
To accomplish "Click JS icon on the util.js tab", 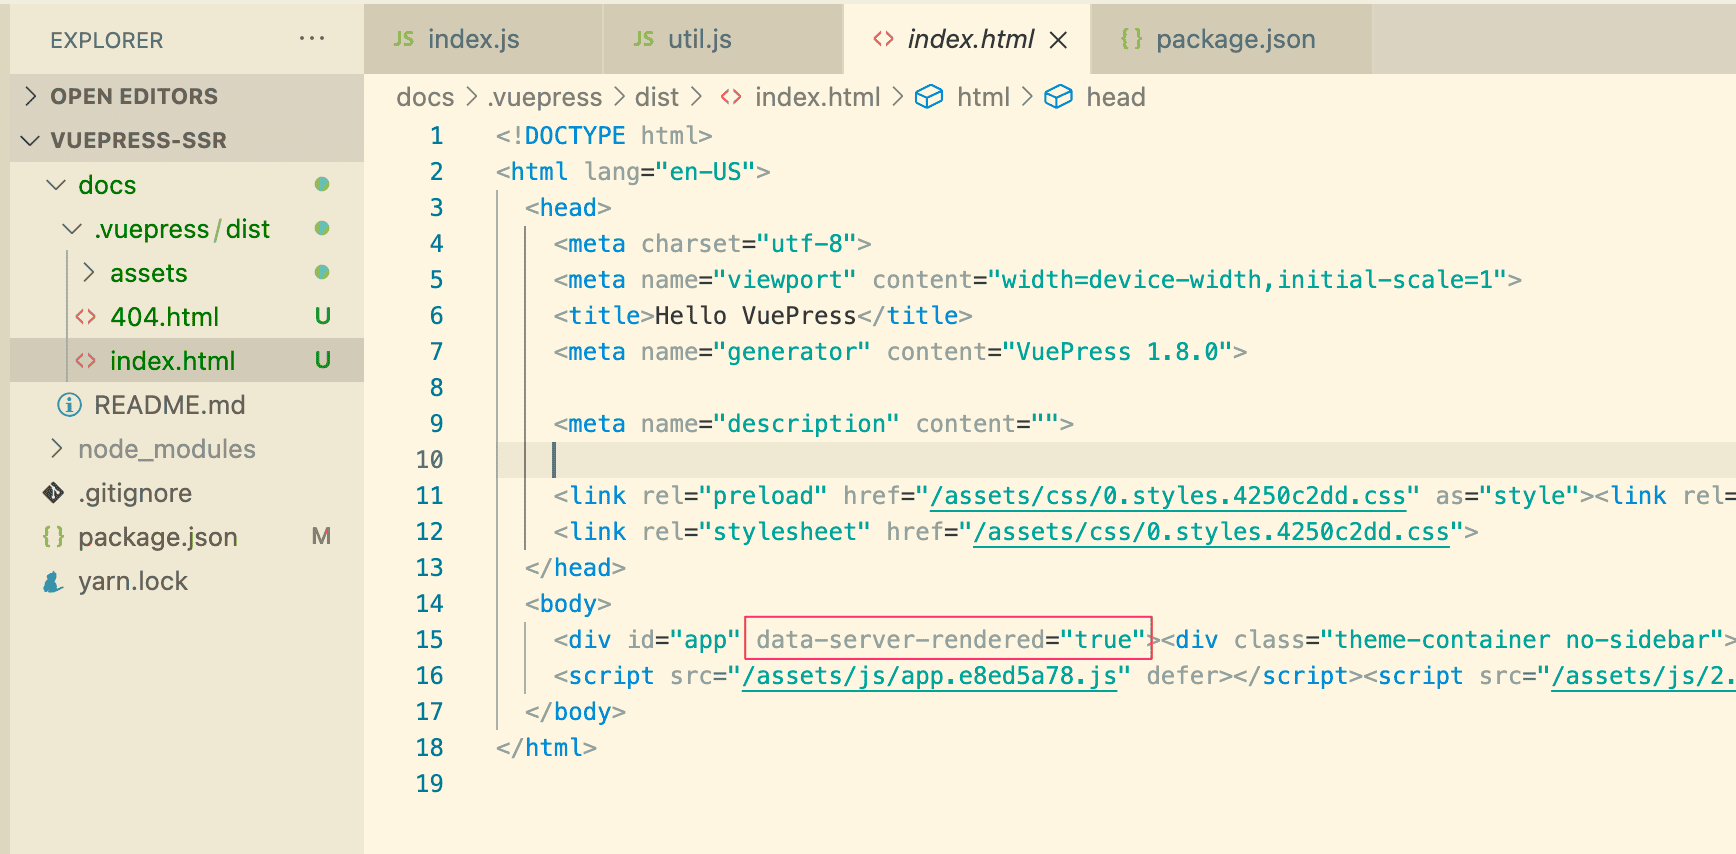I will tap(644, 39).
